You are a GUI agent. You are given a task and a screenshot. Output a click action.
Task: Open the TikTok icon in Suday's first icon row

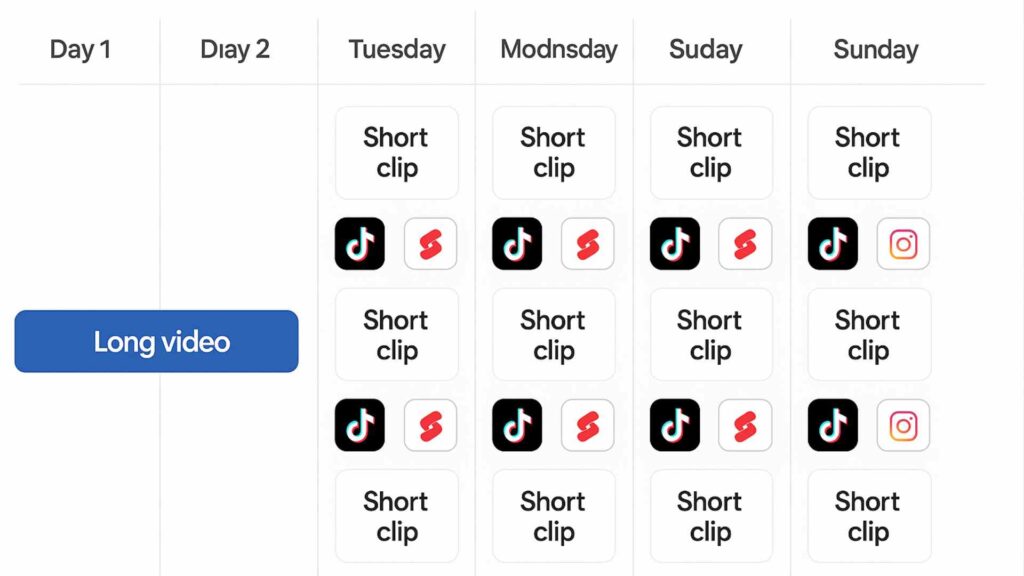pyautogui.click(x=675, y=244)
